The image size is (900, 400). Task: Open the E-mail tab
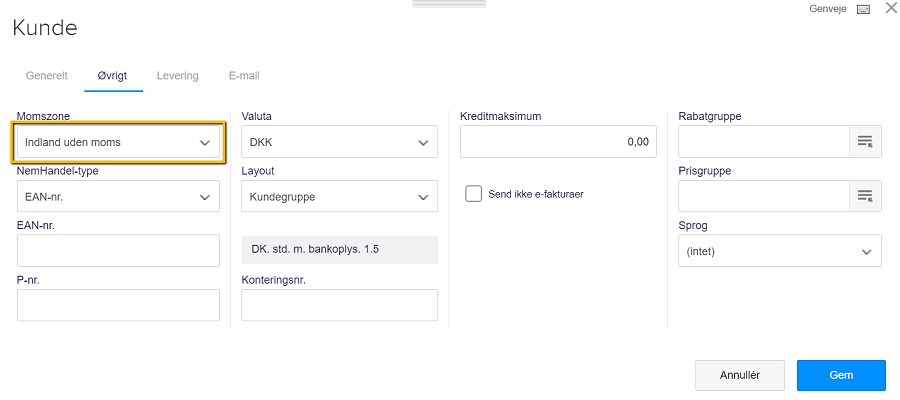[244, 76]
